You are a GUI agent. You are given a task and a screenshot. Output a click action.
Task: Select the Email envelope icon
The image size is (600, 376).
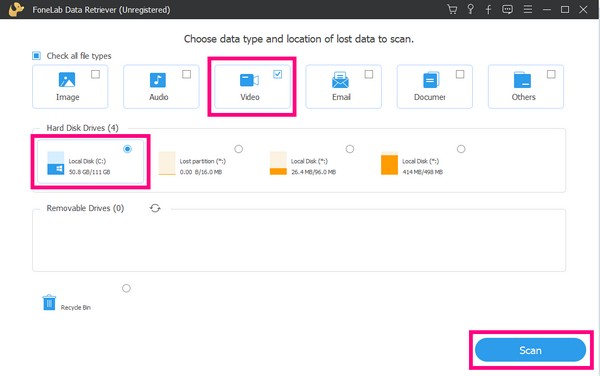340,80
